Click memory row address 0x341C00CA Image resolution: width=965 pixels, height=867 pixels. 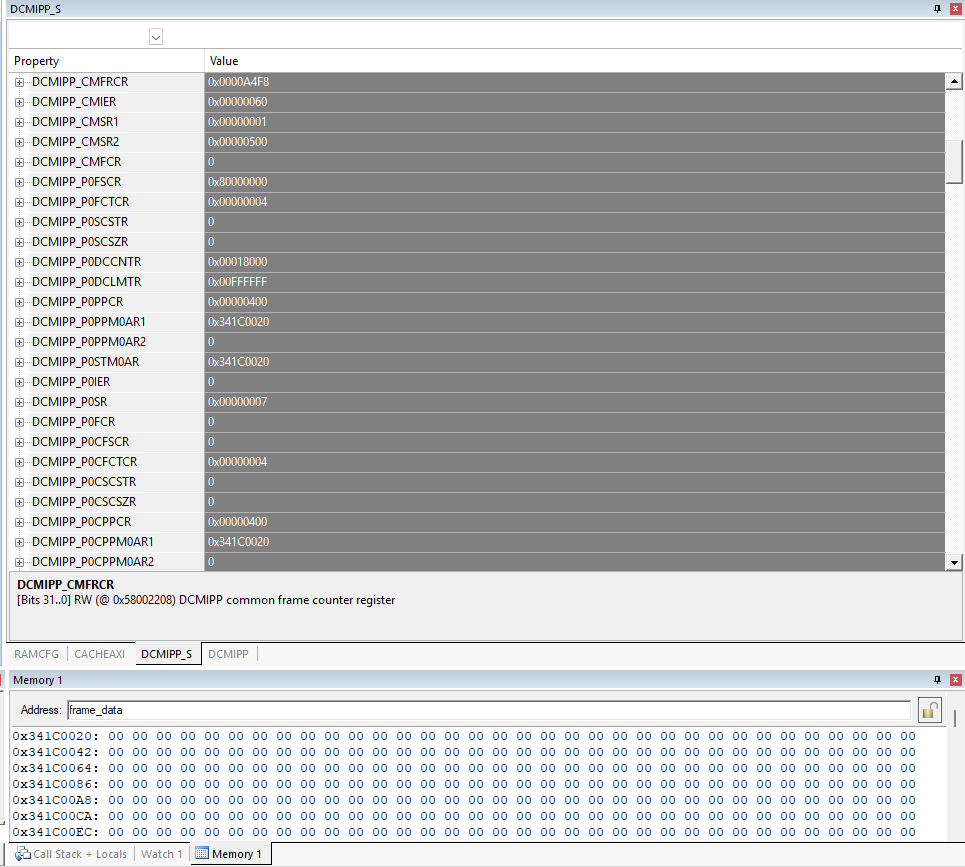[x=55, y=817]
